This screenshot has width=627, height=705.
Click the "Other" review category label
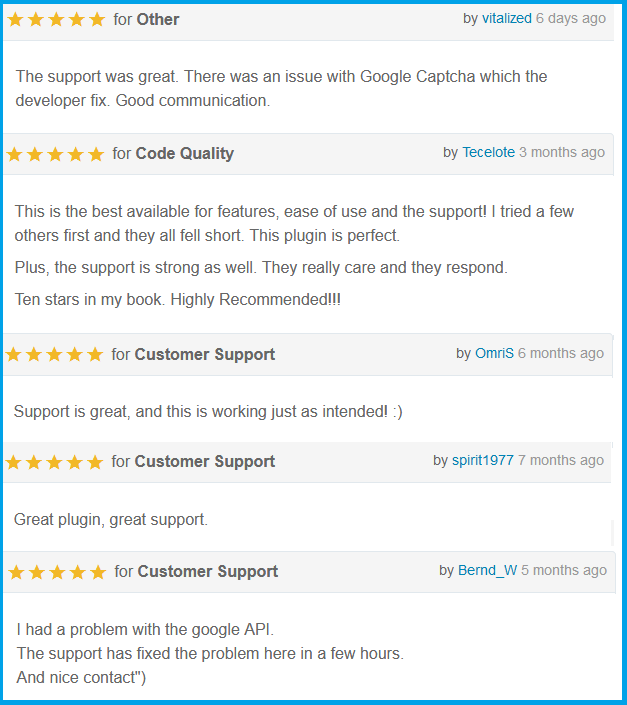pyautogui.click(x=158, y=19)
